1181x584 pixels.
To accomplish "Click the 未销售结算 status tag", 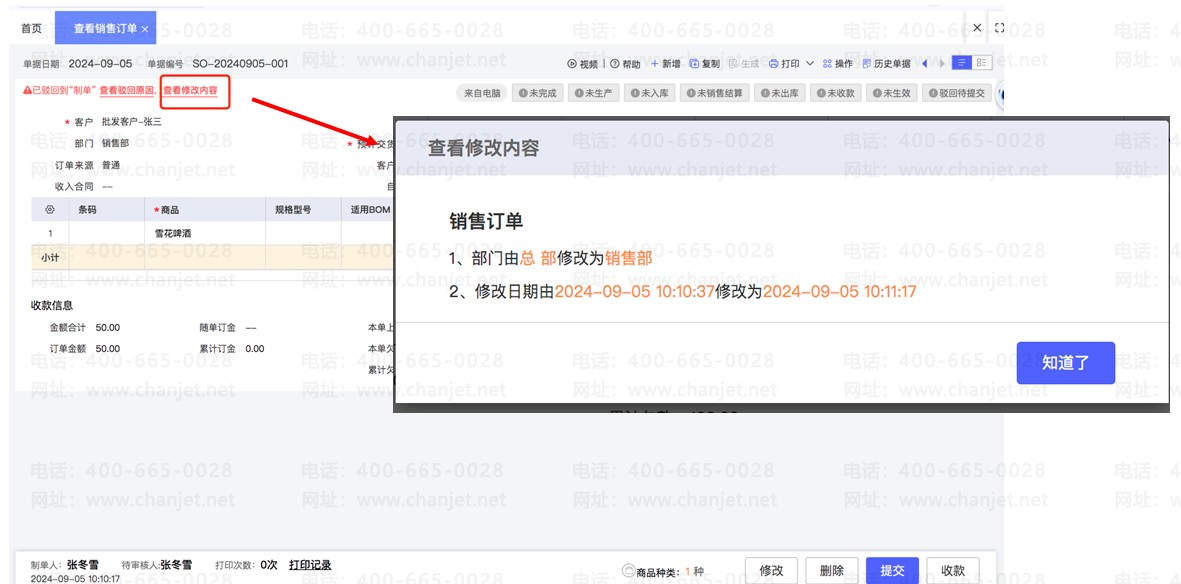I will (715, 93).
